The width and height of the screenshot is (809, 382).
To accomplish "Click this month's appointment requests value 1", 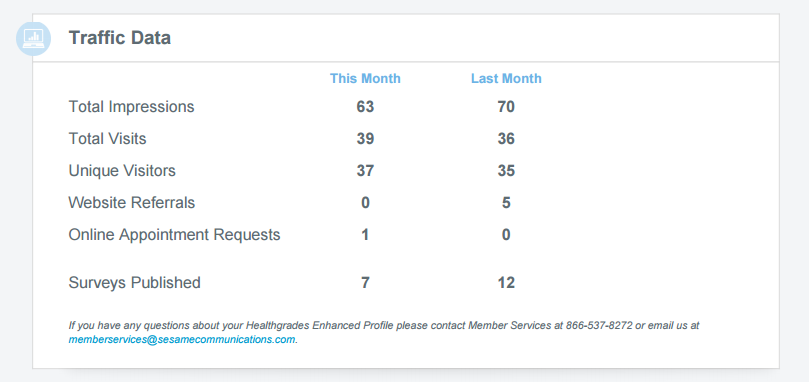I will pyautogui.click(x=365, y=235).
